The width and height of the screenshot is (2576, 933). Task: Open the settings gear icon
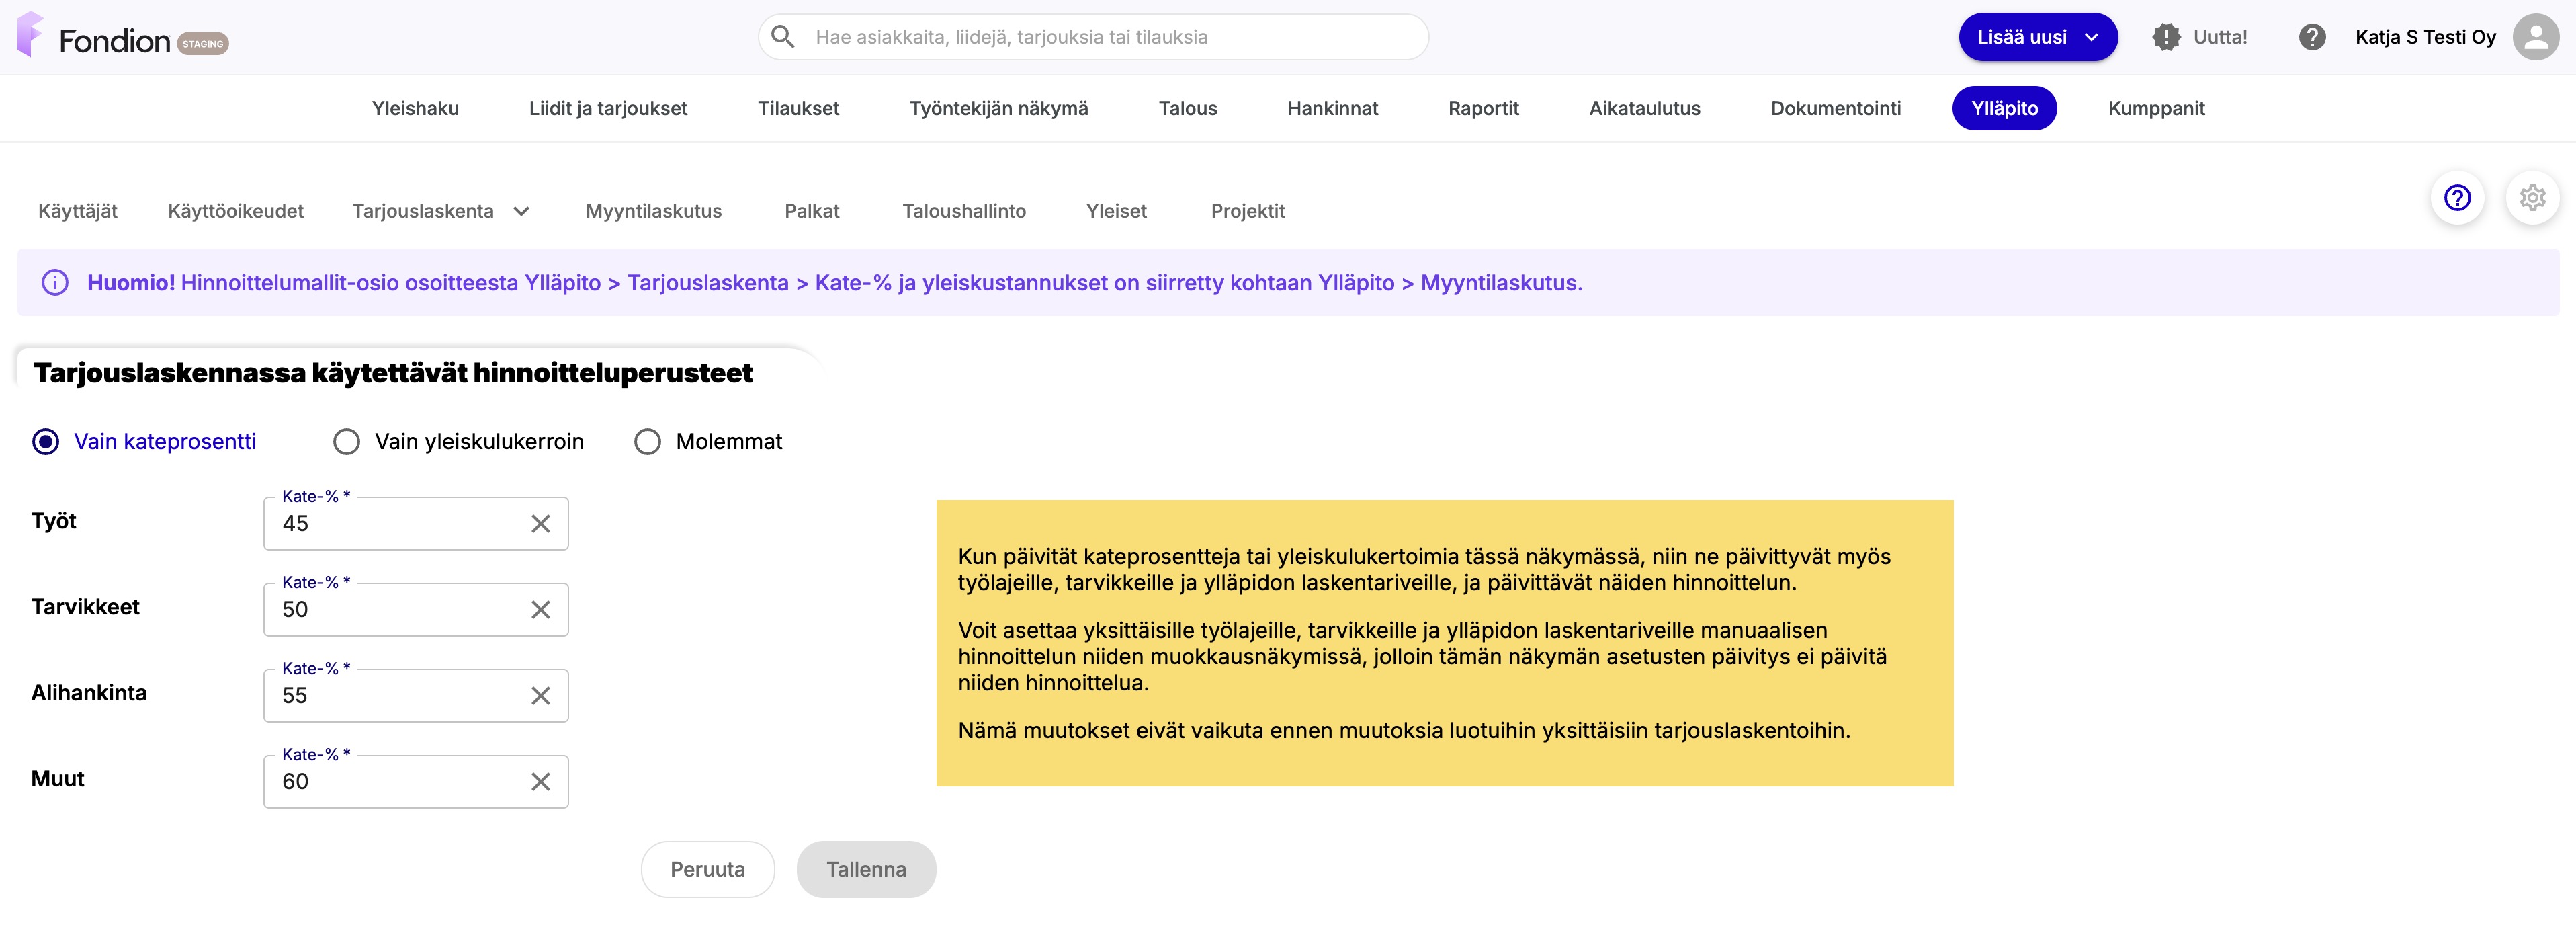[x=2532, y=198]
